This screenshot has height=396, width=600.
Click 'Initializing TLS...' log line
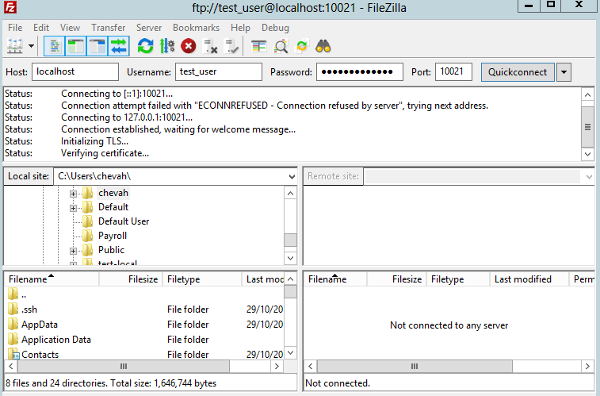[x=95, y=141]
